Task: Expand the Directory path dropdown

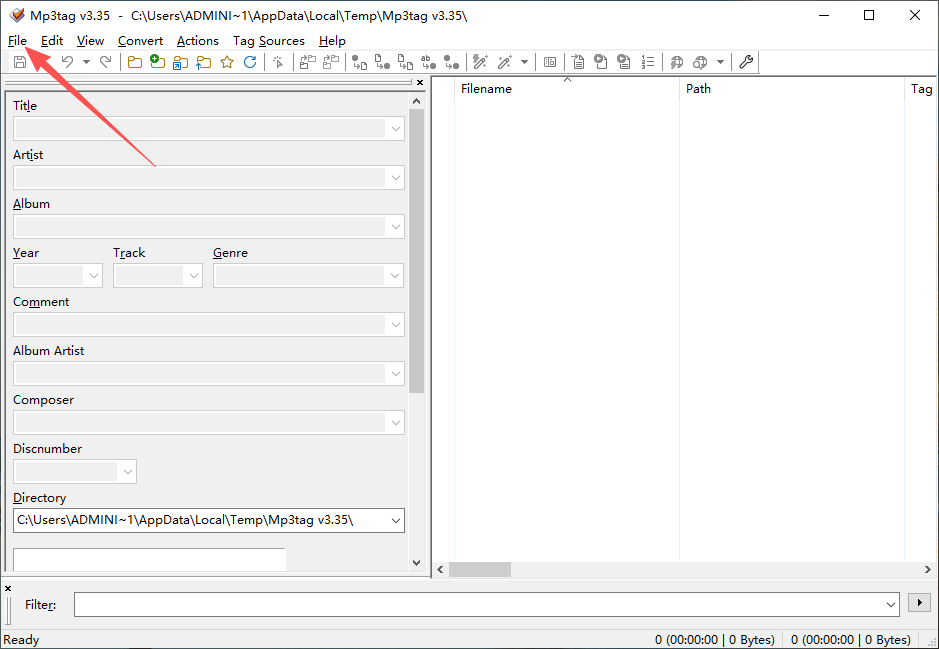Action: 395,521
